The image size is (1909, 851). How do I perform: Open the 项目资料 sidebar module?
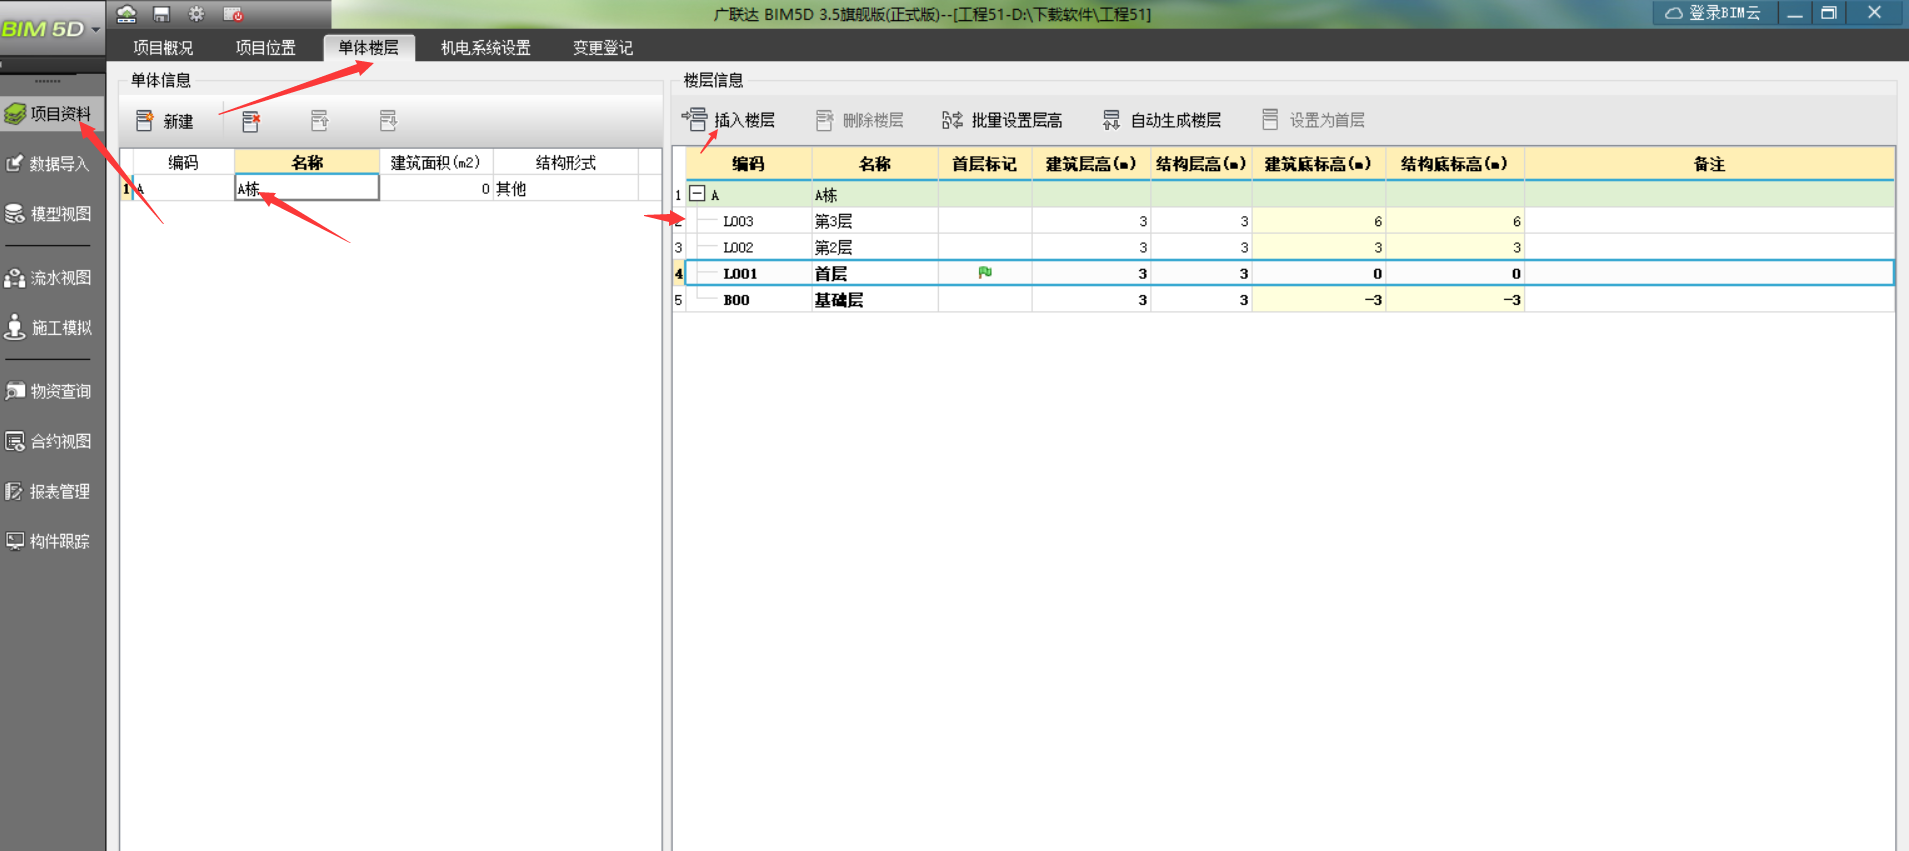52,114
